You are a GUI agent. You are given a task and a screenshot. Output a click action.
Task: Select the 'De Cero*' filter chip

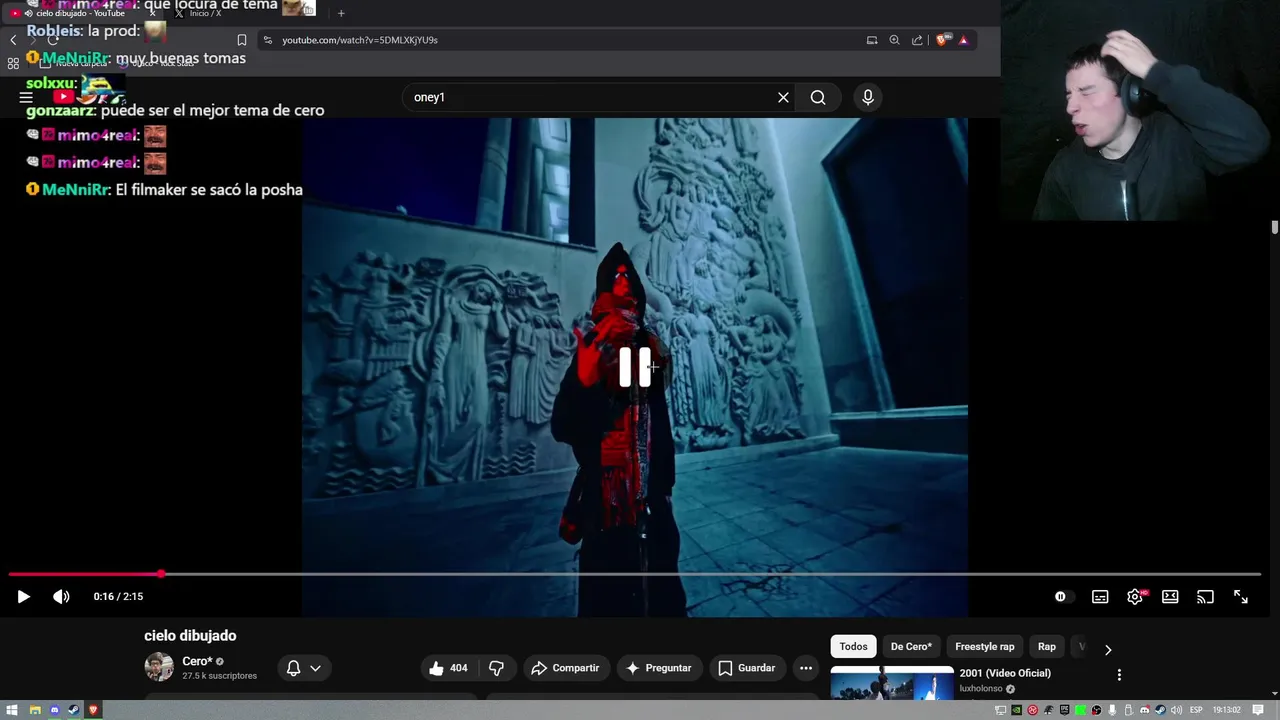point(911,646)
